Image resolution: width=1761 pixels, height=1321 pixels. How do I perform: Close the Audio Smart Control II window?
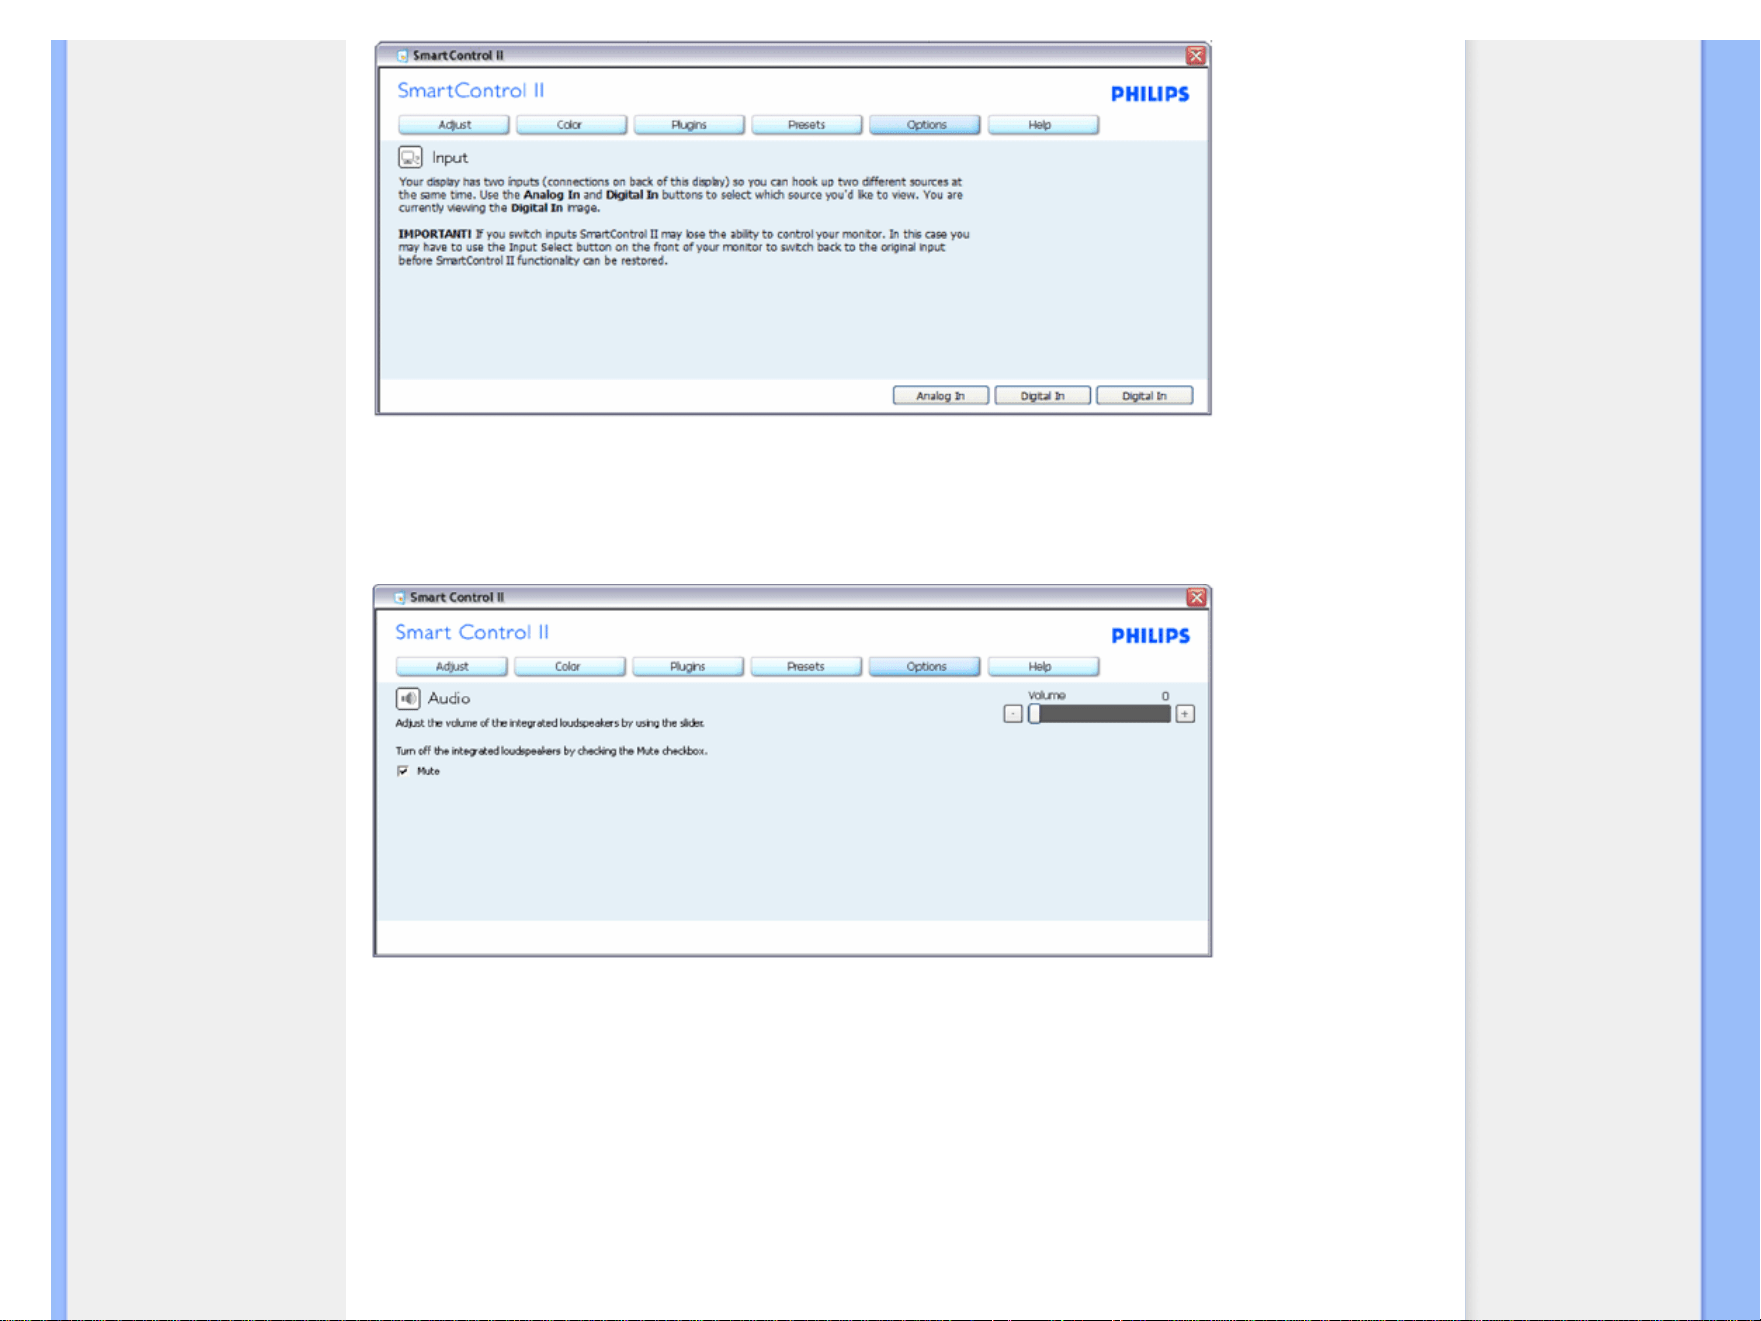[x=1196, y=597]
